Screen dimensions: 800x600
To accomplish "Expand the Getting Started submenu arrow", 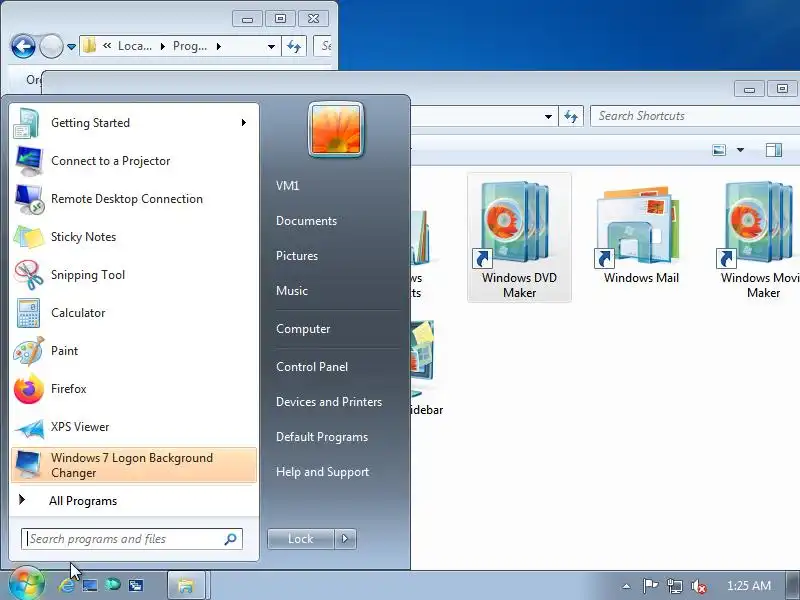I will pos(244,122).
